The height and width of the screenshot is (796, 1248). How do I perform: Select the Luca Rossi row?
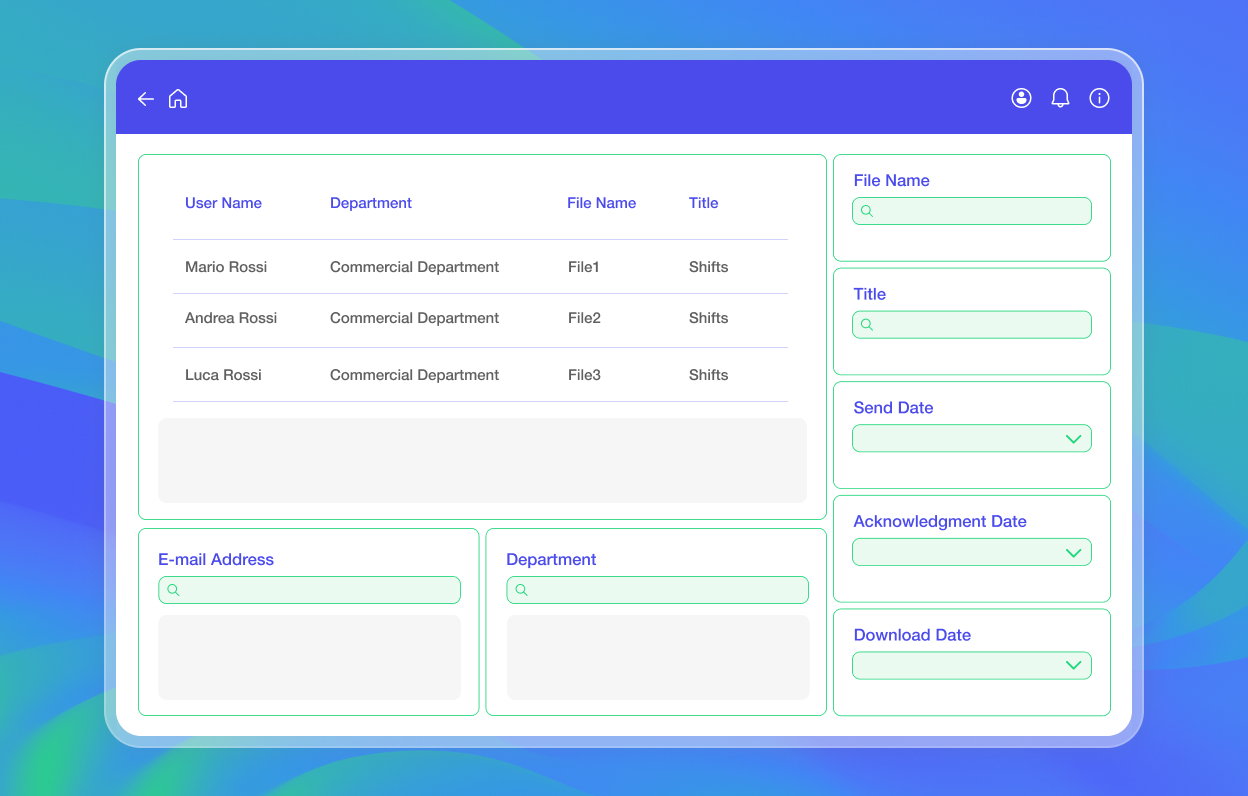tap(480, 375)
